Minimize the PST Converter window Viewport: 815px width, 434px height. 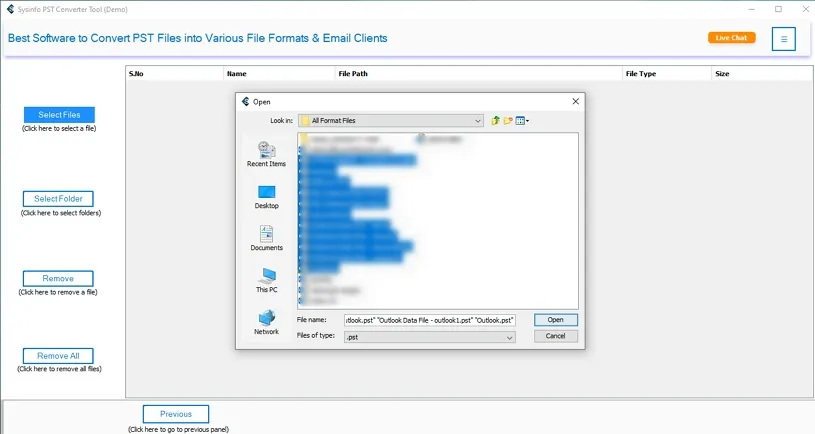tap(751, 9)
